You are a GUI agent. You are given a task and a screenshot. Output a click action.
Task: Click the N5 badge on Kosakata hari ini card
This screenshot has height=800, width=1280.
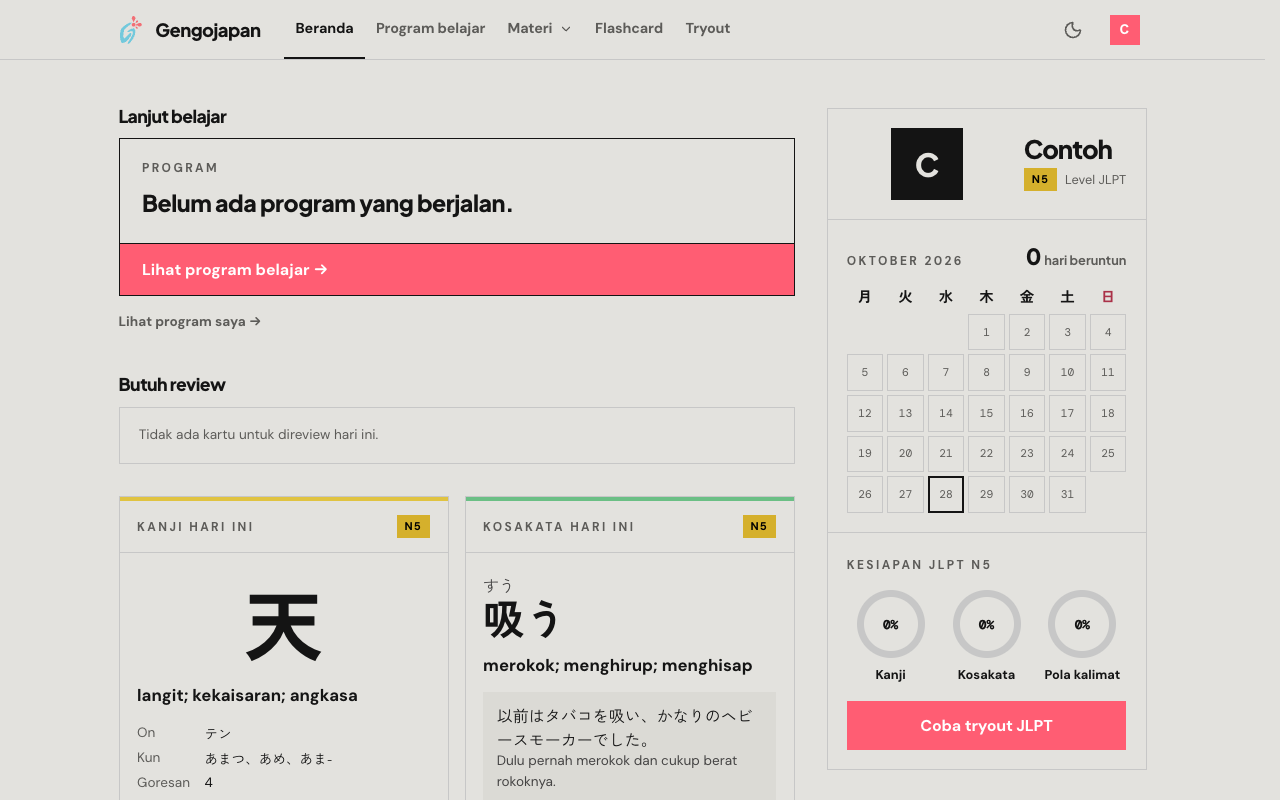click(759, 527)
